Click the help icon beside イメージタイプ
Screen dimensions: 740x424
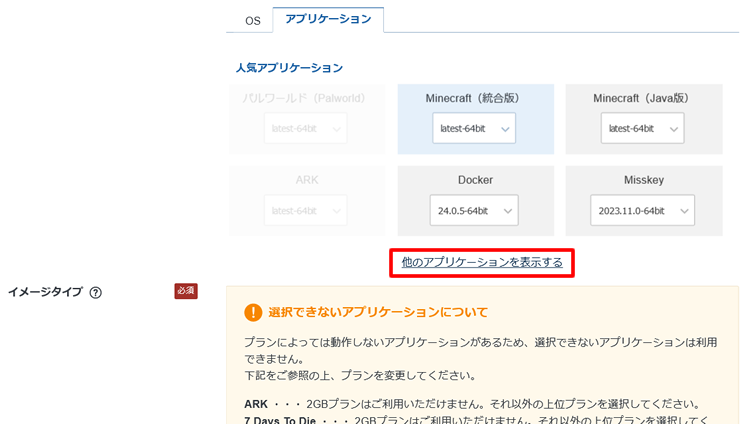96,293
